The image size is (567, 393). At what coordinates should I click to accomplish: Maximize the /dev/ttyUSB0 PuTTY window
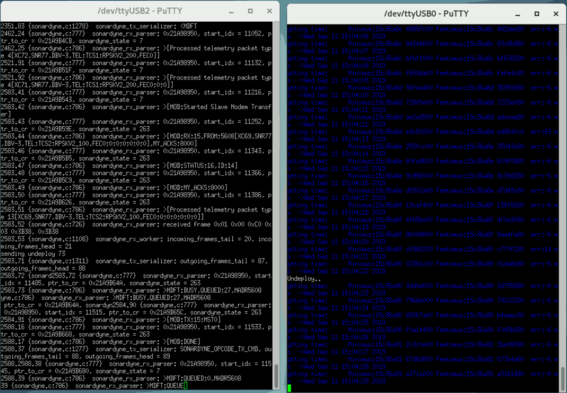537,14
